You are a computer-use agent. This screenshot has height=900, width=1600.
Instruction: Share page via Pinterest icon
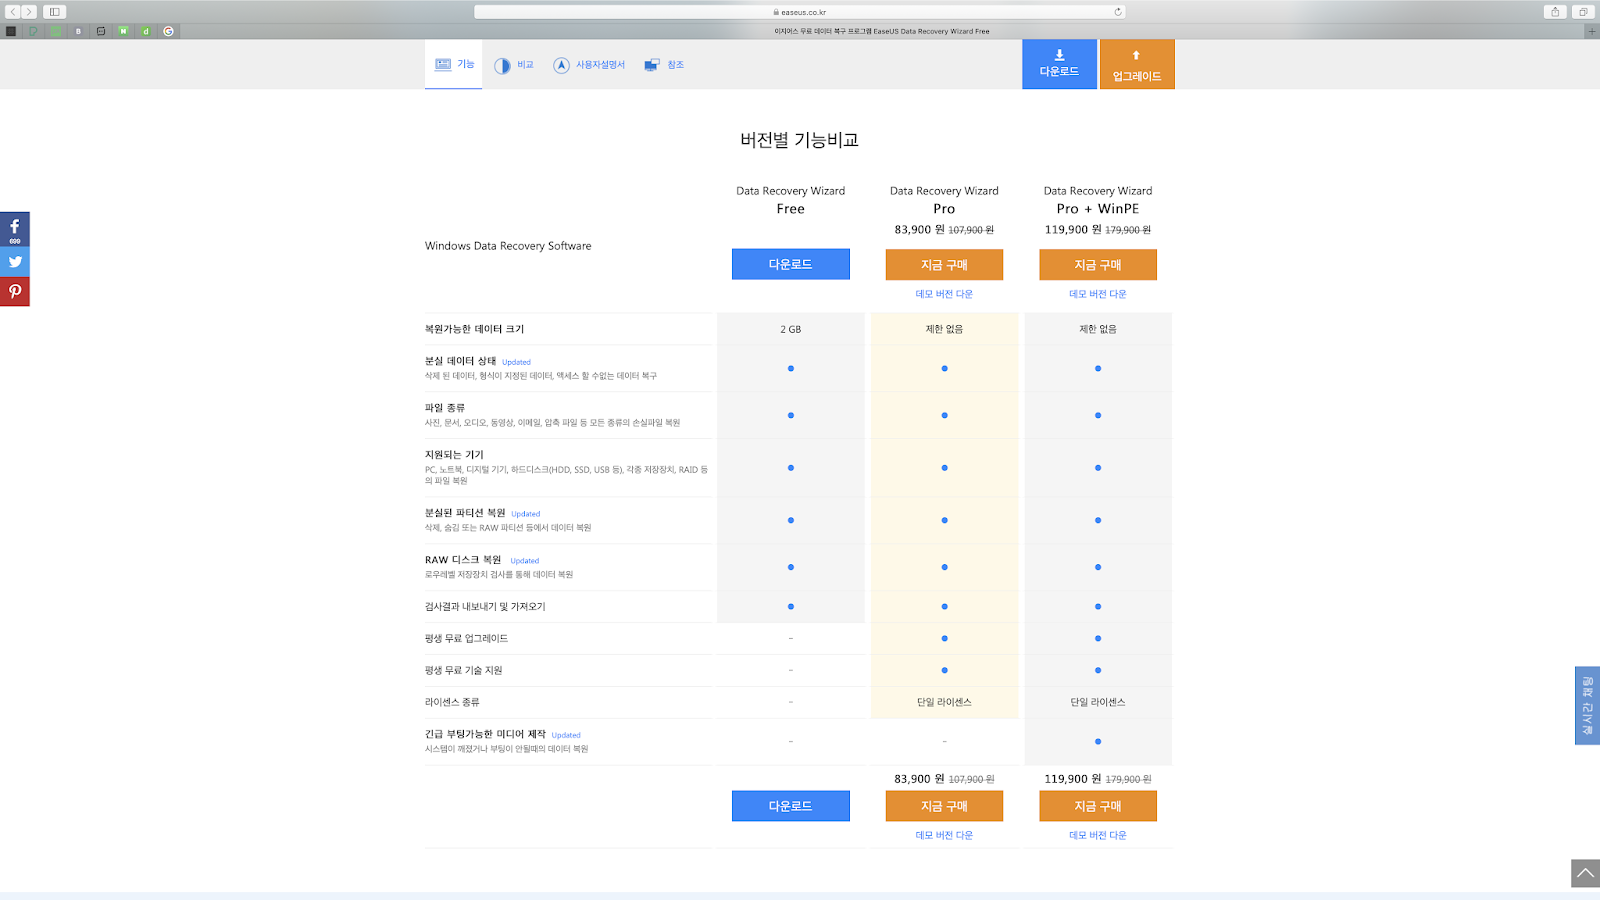(x=15, y=292)
